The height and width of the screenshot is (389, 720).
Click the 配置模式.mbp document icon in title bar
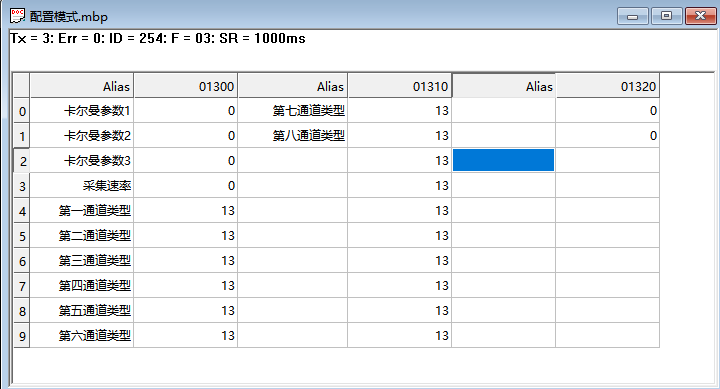[x=17, y=16]
